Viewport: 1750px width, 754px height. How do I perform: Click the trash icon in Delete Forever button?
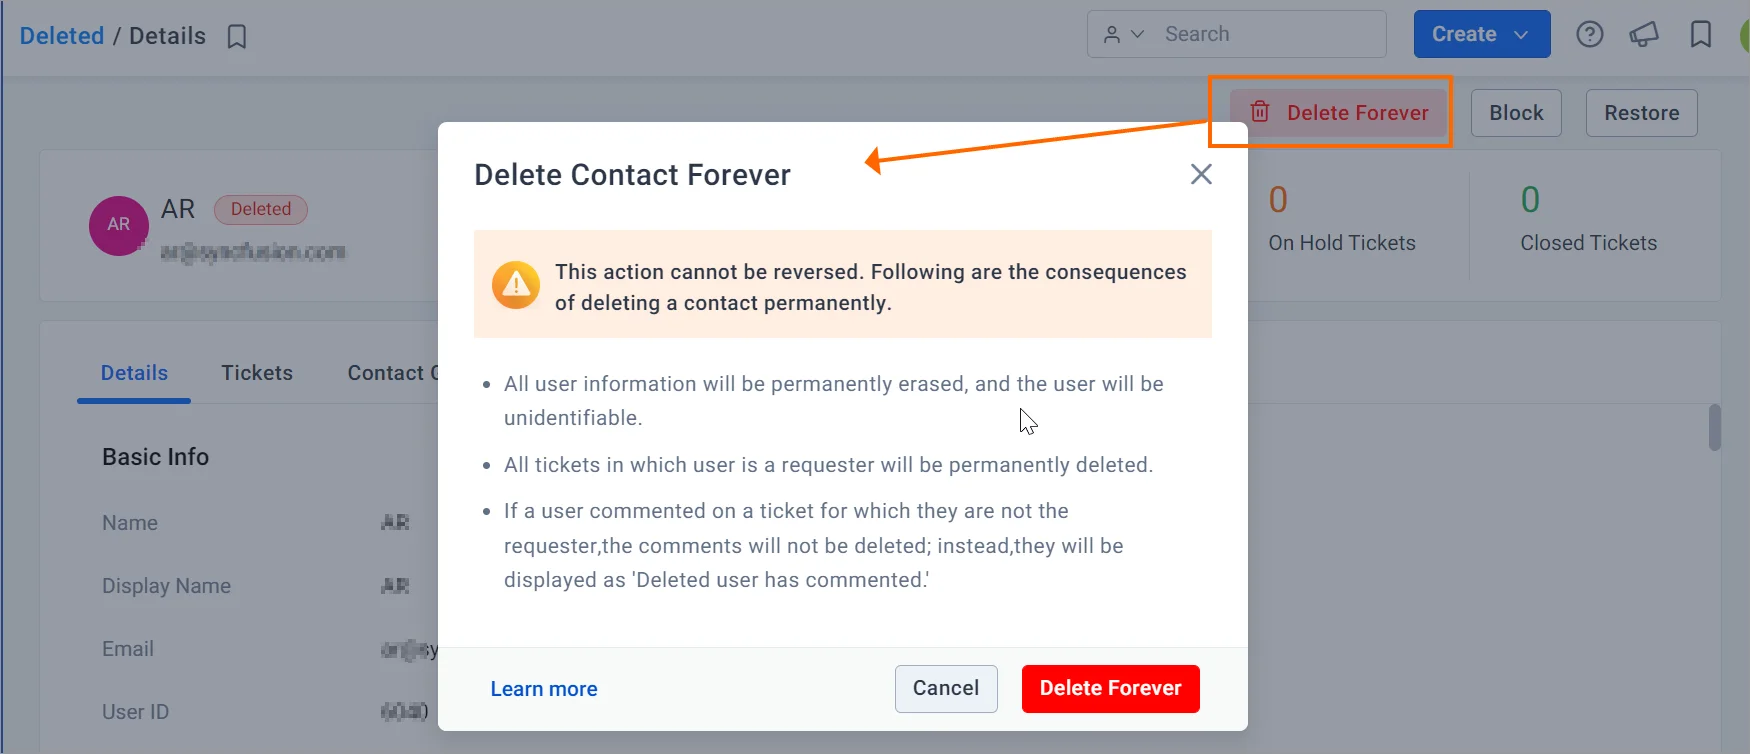pos(1259,112)
